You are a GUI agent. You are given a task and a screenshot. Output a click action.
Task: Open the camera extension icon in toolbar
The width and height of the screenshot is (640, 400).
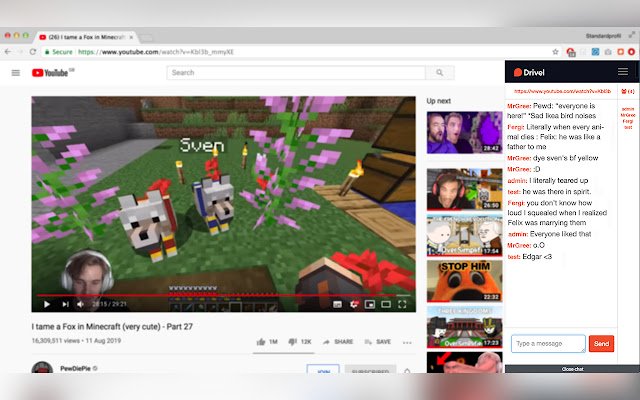[608, 52]
